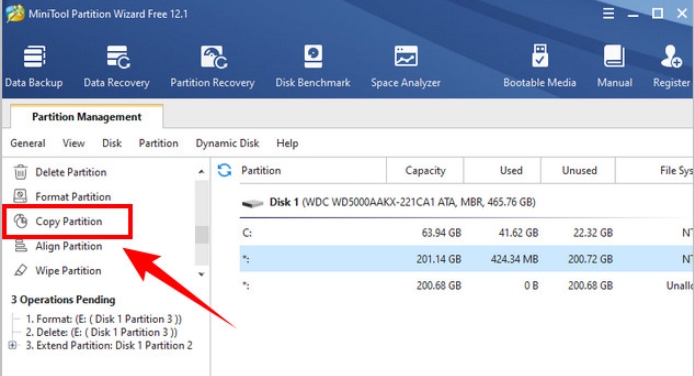Open the Data Backup tool
This screenshot has width=694, height=376.
point(34,66)
